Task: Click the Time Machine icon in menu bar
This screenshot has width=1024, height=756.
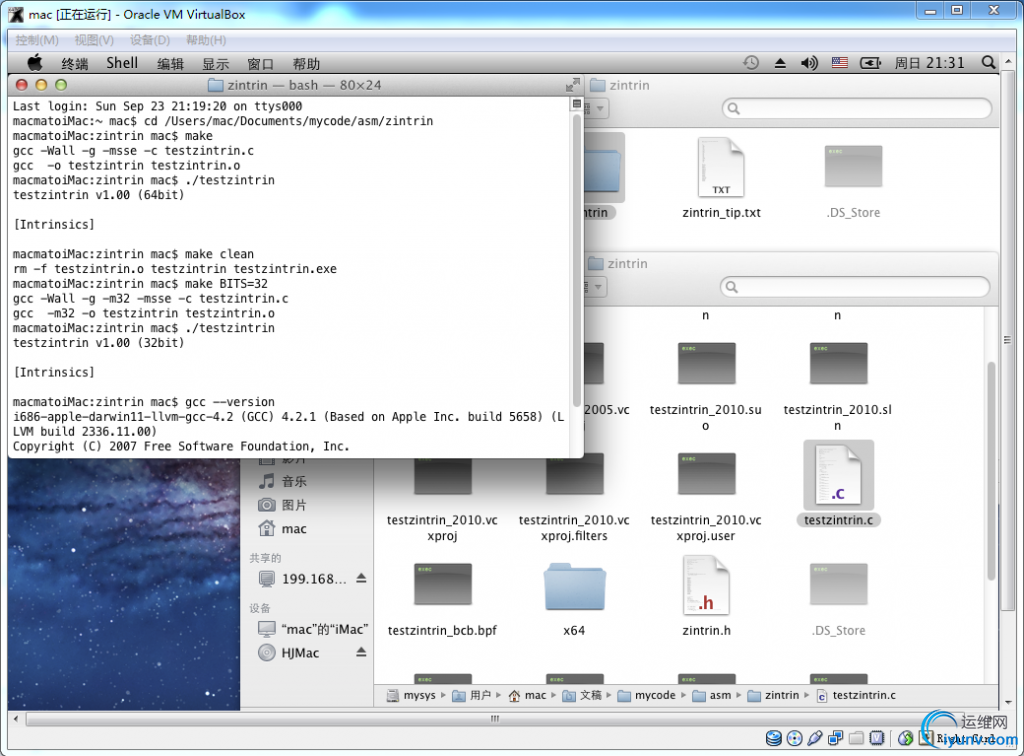Action: pyautogui.click(x=751, y=63)
